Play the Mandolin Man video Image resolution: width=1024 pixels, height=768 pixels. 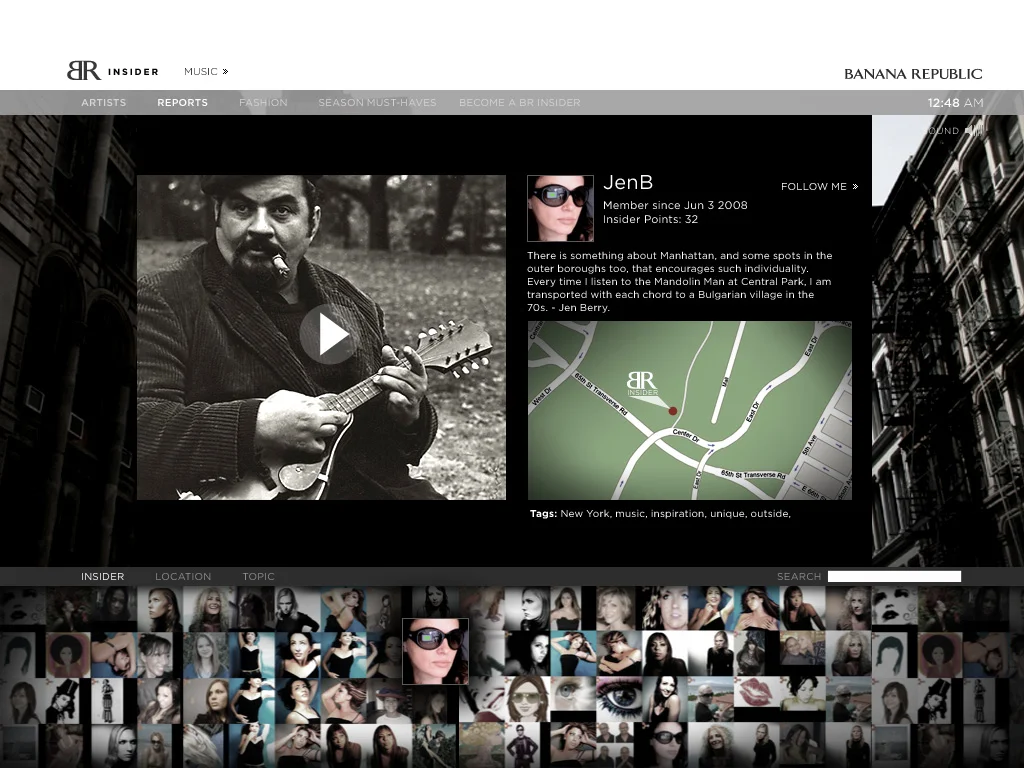pyautogui.click(x=328, y=334)
